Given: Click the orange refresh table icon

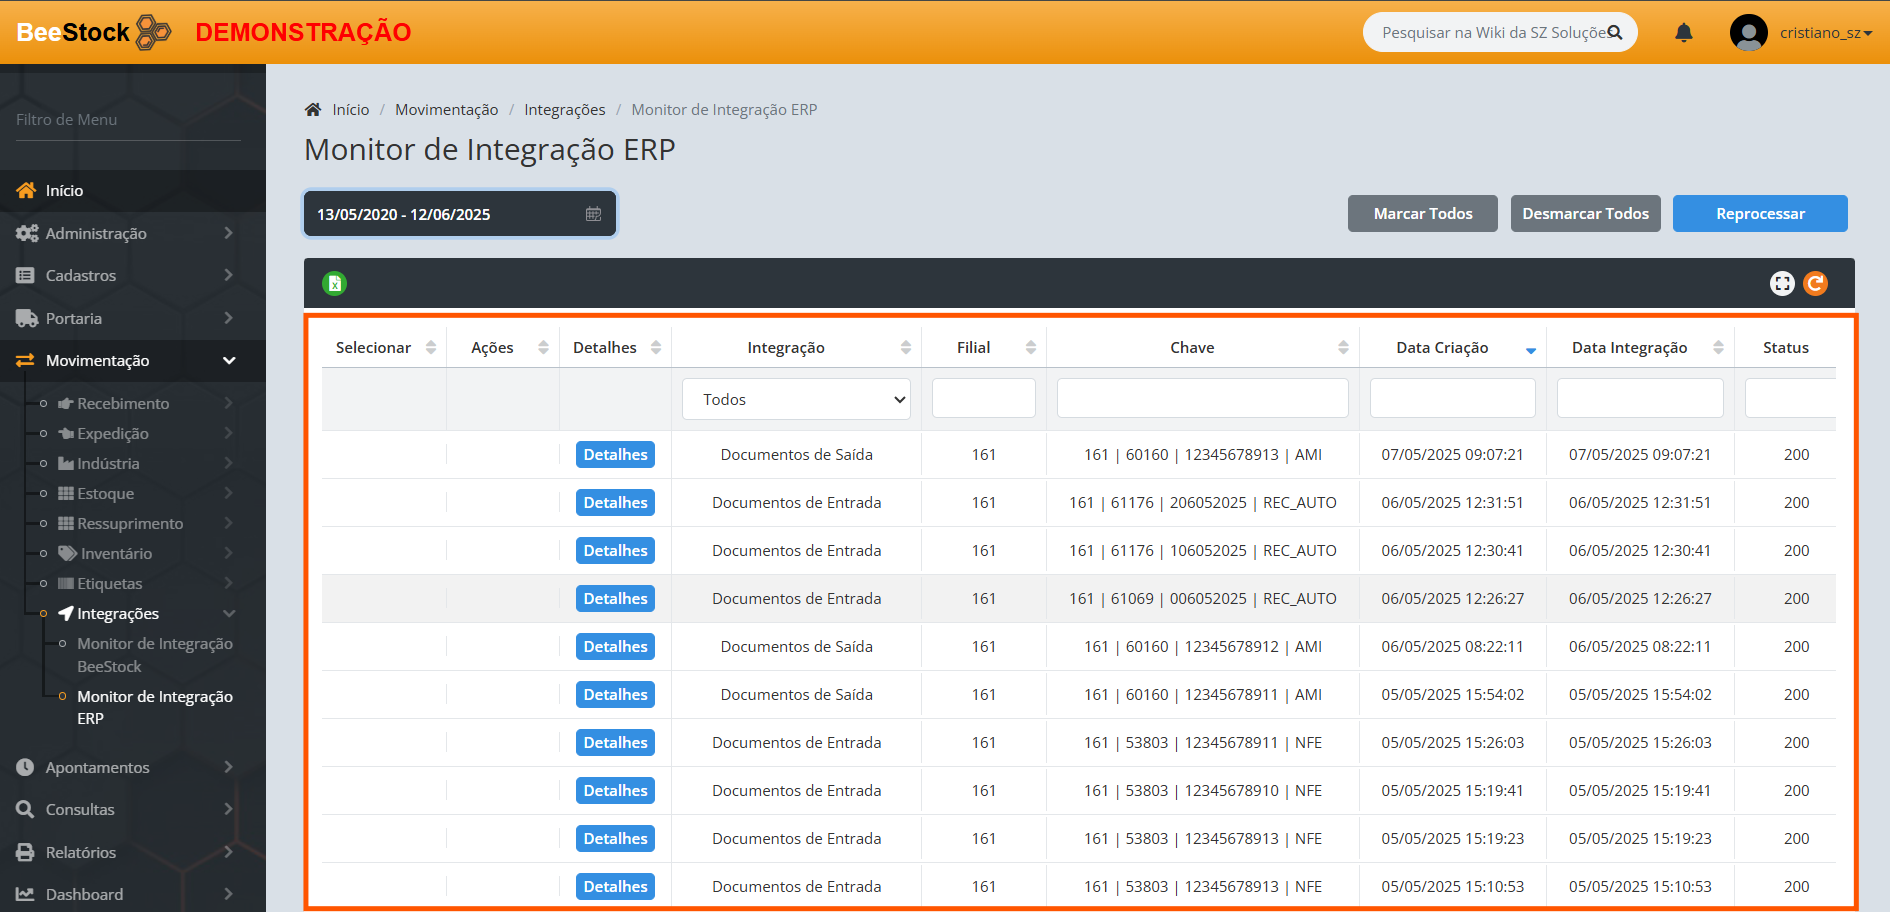Looking at the screenshot, I should click(1815, 284).
